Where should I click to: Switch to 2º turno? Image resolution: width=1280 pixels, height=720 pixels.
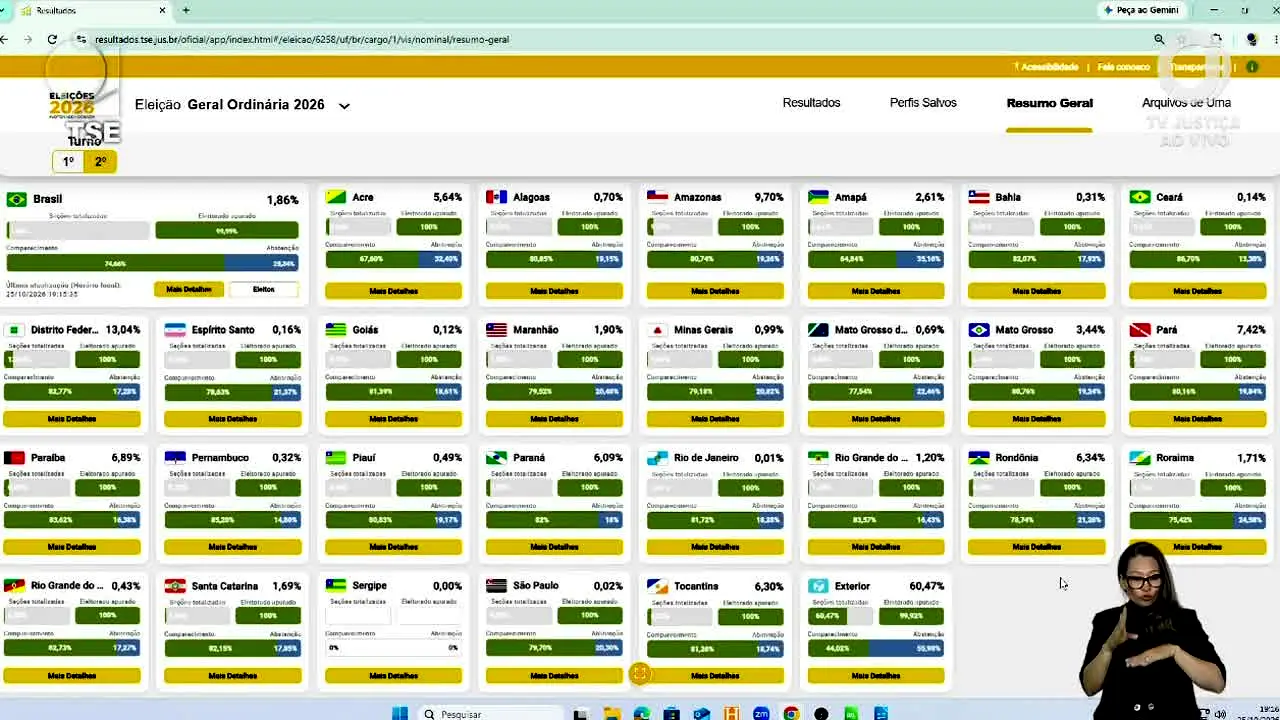100,161
